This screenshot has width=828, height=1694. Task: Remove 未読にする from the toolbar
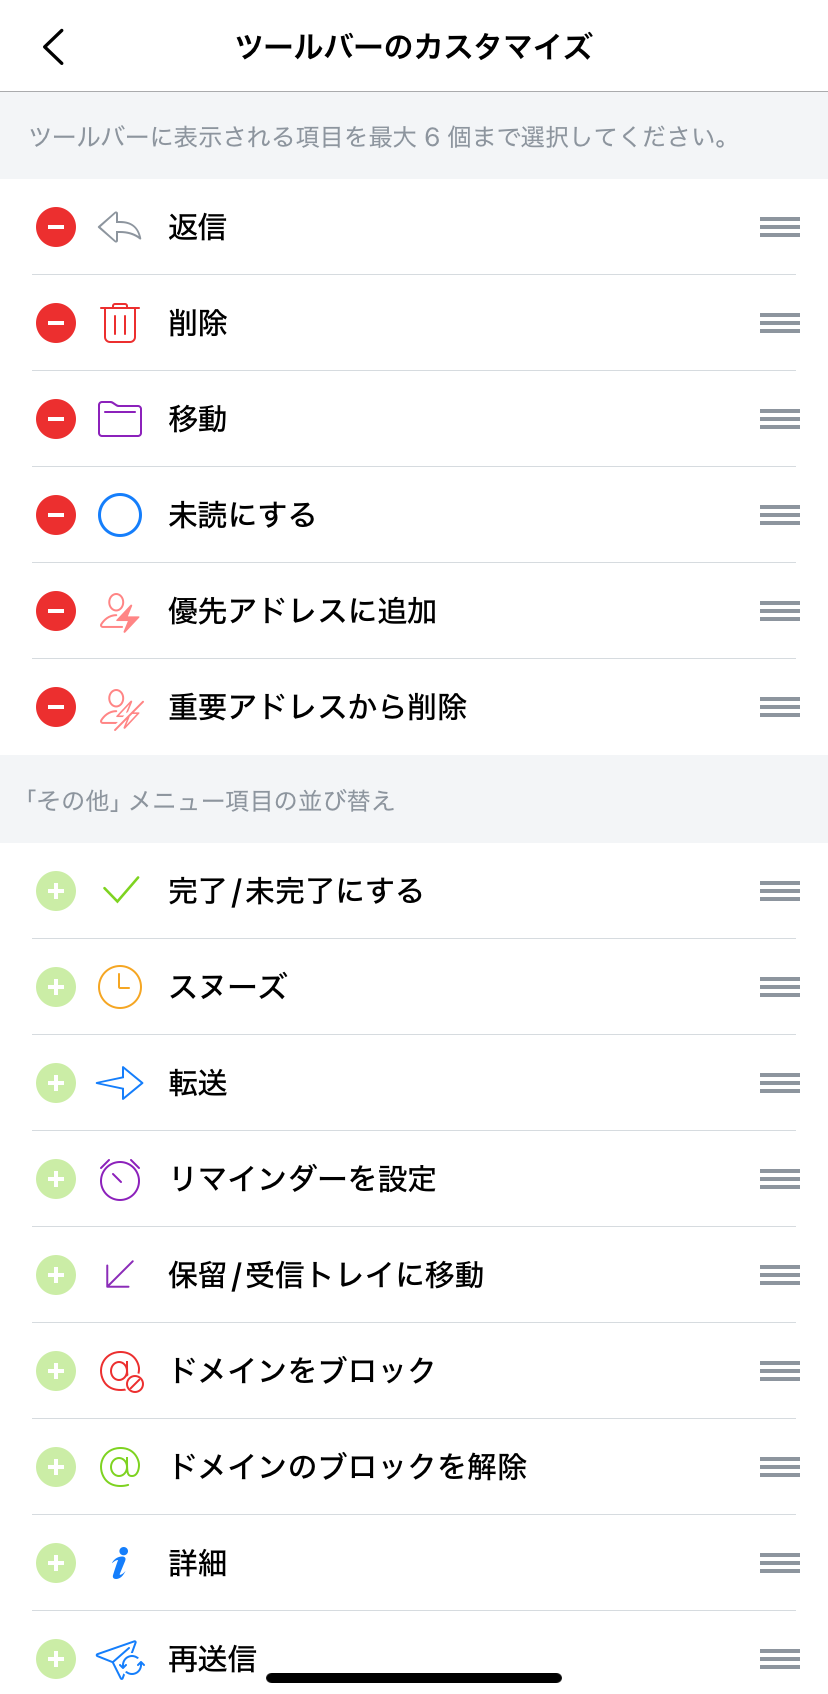click(x=56, y=515)
